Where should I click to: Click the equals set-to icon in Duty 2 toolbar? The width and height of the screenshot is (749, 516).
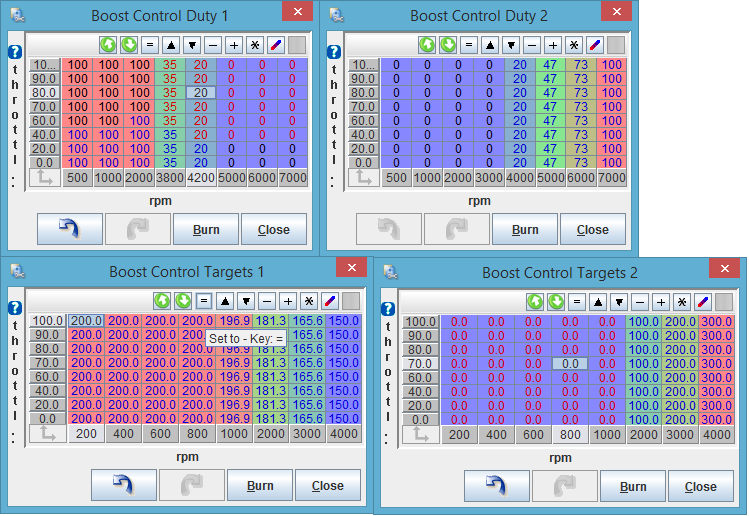(x=469, y=45)
